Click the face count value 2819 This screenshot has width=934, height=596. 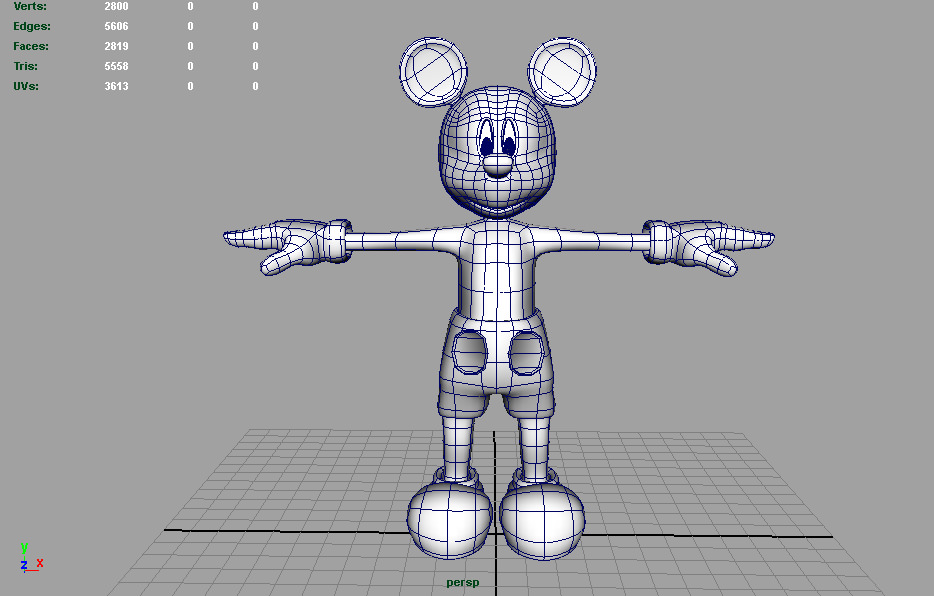(x=116, y=46)
